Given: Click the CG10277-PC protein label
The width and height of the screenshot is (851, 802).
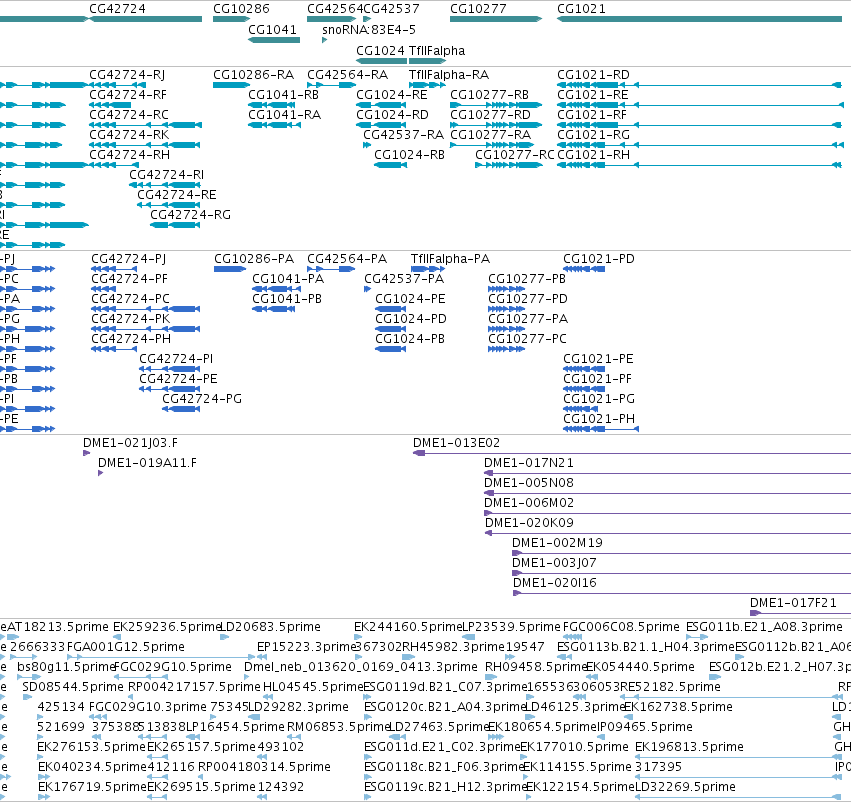Looking at the screenshot, I should (x=527, y=339).
